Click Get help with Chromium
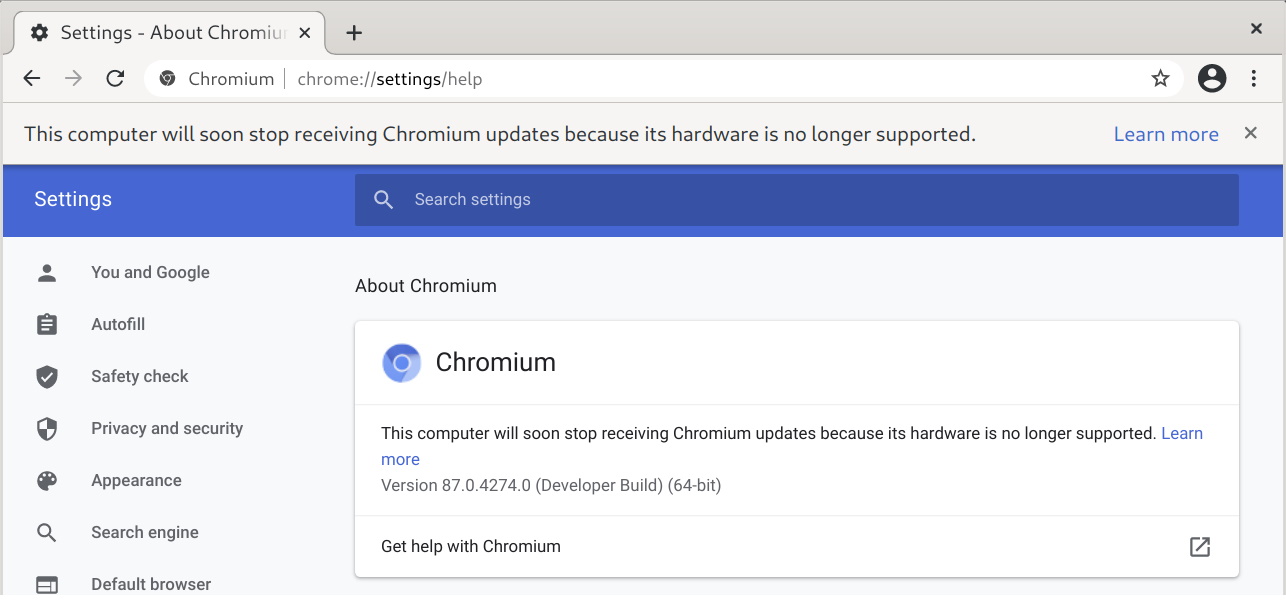The height and width of the screenshot is (600, 1286). [470, 546]
